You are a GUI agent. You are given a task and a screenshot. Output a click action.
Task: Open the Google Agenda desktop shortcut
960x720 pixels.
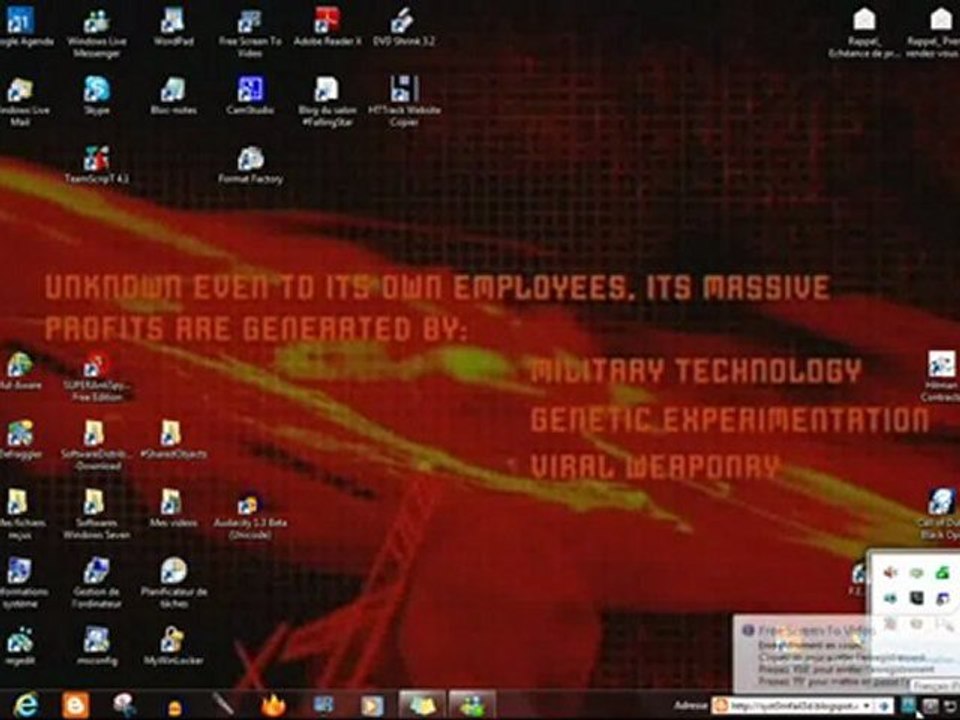coord(20,27)
